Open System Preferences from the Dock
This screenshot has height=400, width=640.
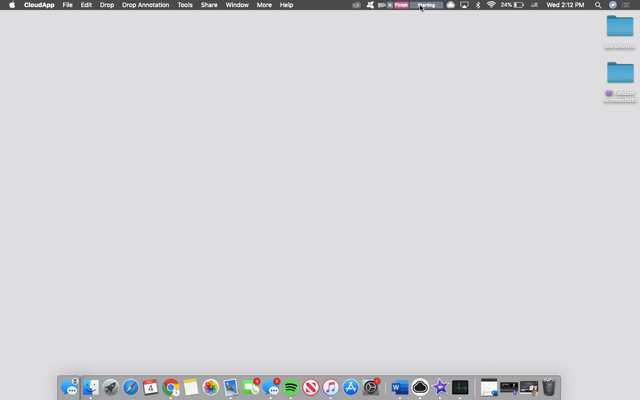371,387
